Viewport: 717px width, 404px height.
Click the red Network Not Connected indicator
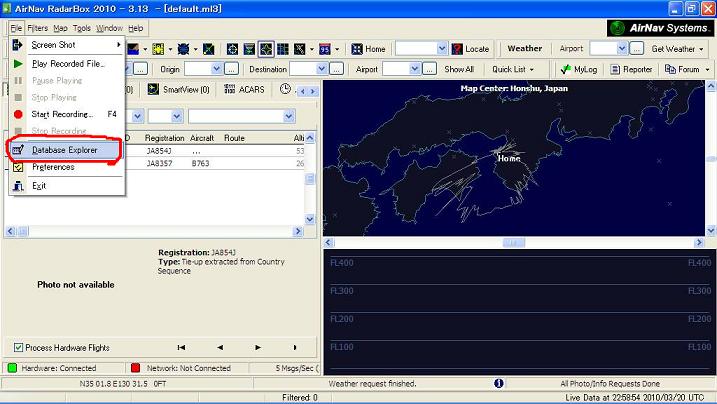(135, 368)
